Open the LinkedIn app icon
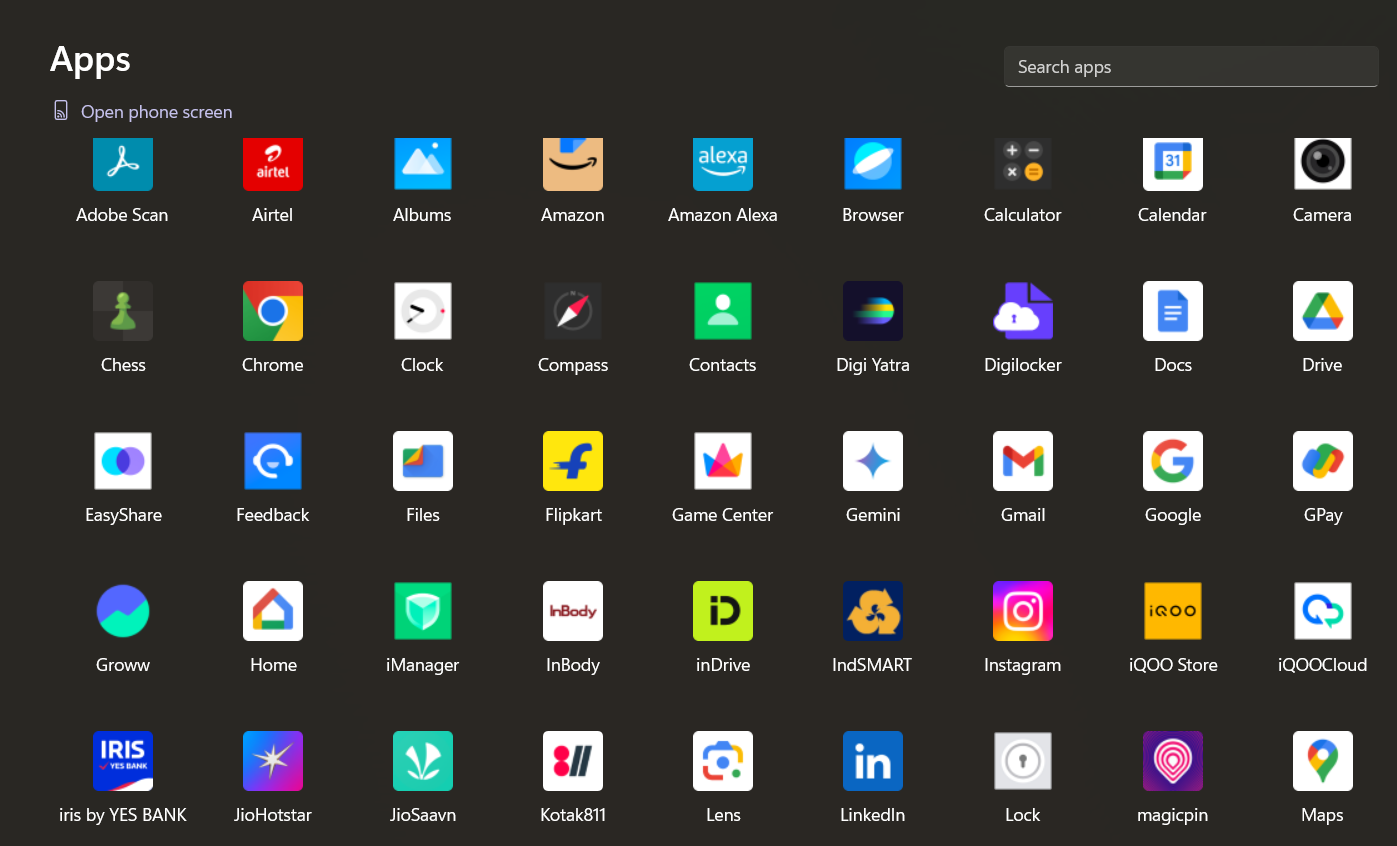Screen dimensions: 1397x846 coord(873,761)
